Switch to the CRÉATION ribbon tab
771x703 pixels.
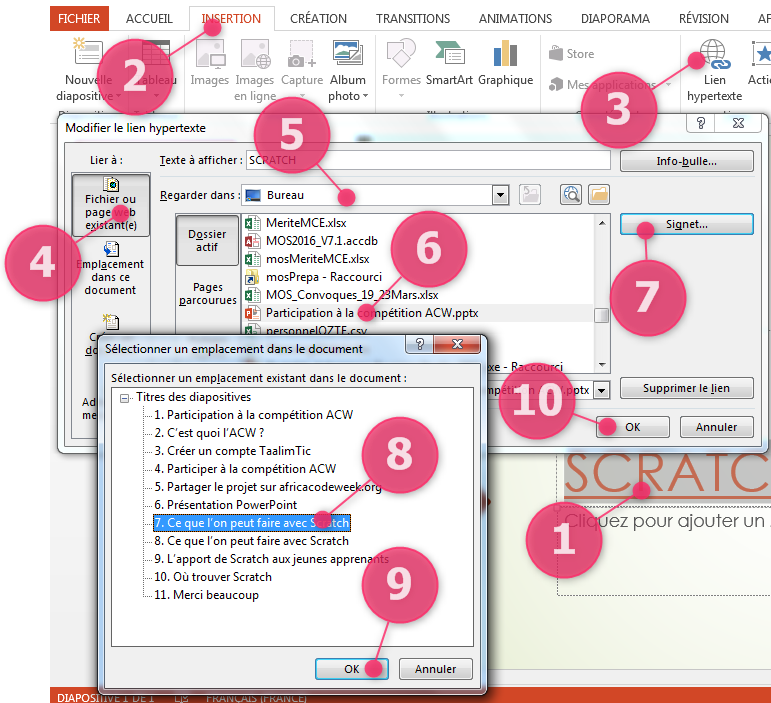318,19
